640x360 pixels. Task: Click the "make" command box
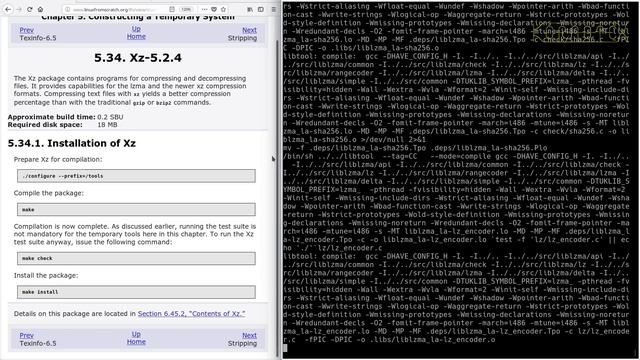pos(136,209)
